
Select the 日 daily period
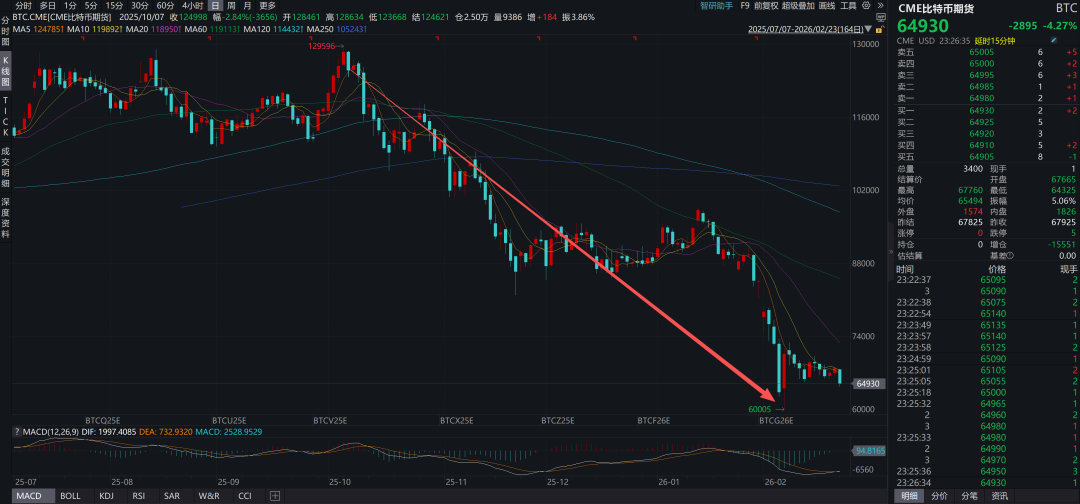coord(215,5)
